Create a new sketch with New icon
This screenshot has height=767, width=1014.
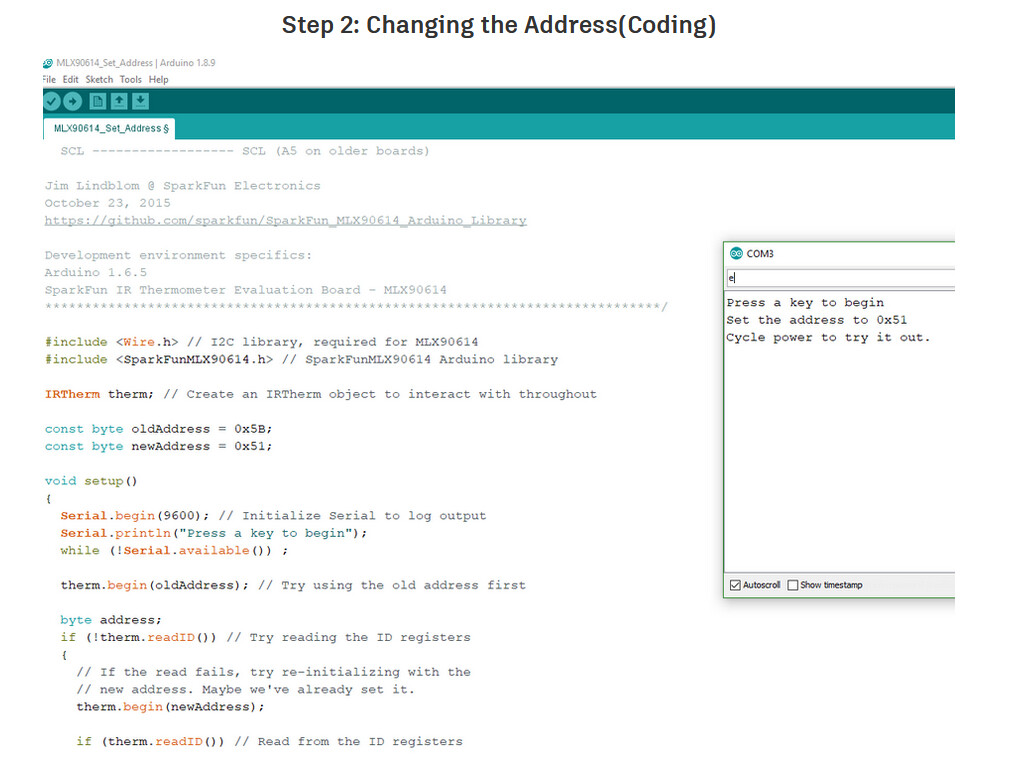(98, 102)
